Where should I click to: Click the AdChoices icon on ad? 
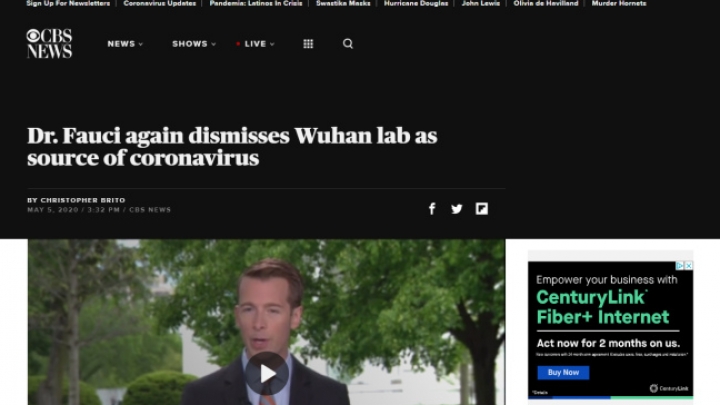(x=680, y=265)
